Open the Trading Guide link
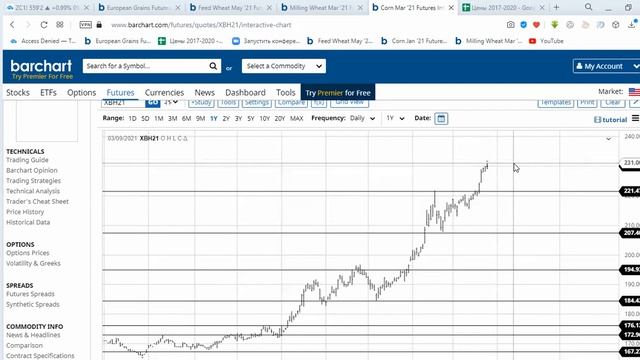640x360 pixels. (x=27, y=160)
